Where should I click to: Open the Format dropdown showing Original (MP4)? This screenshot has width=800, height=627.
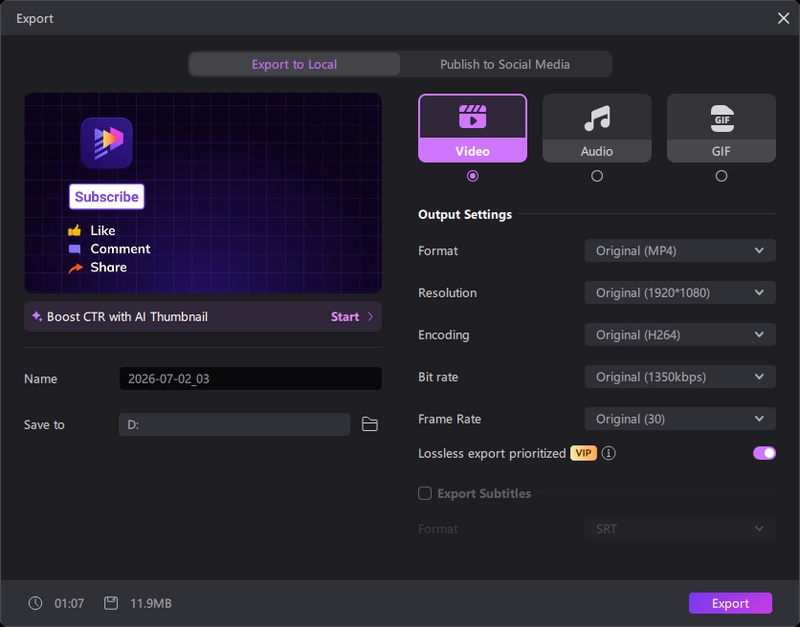(x=680, y=250)
